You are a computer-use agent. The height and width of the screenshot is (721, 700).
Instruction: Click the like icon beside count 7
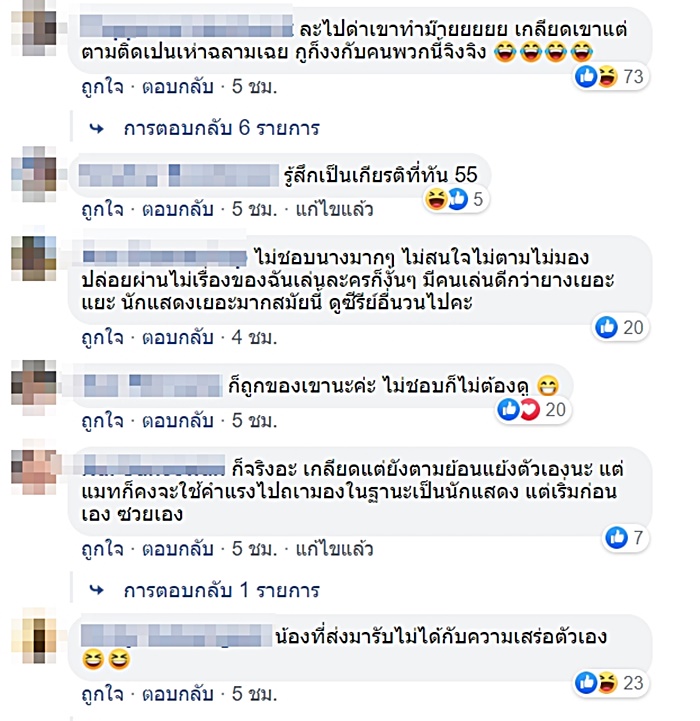point(616,538)
